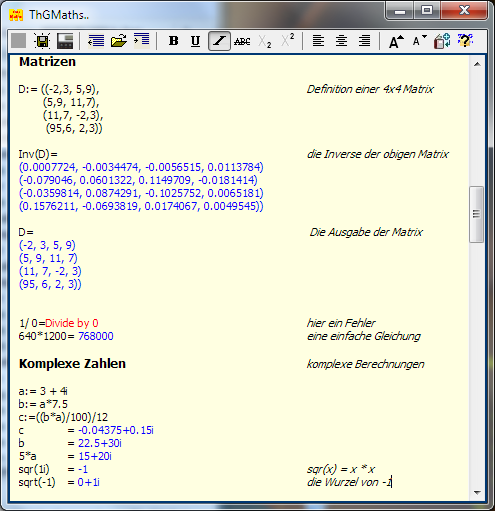
Task: Click the toolbar icon with green plus and arrows
Action: 442,41
